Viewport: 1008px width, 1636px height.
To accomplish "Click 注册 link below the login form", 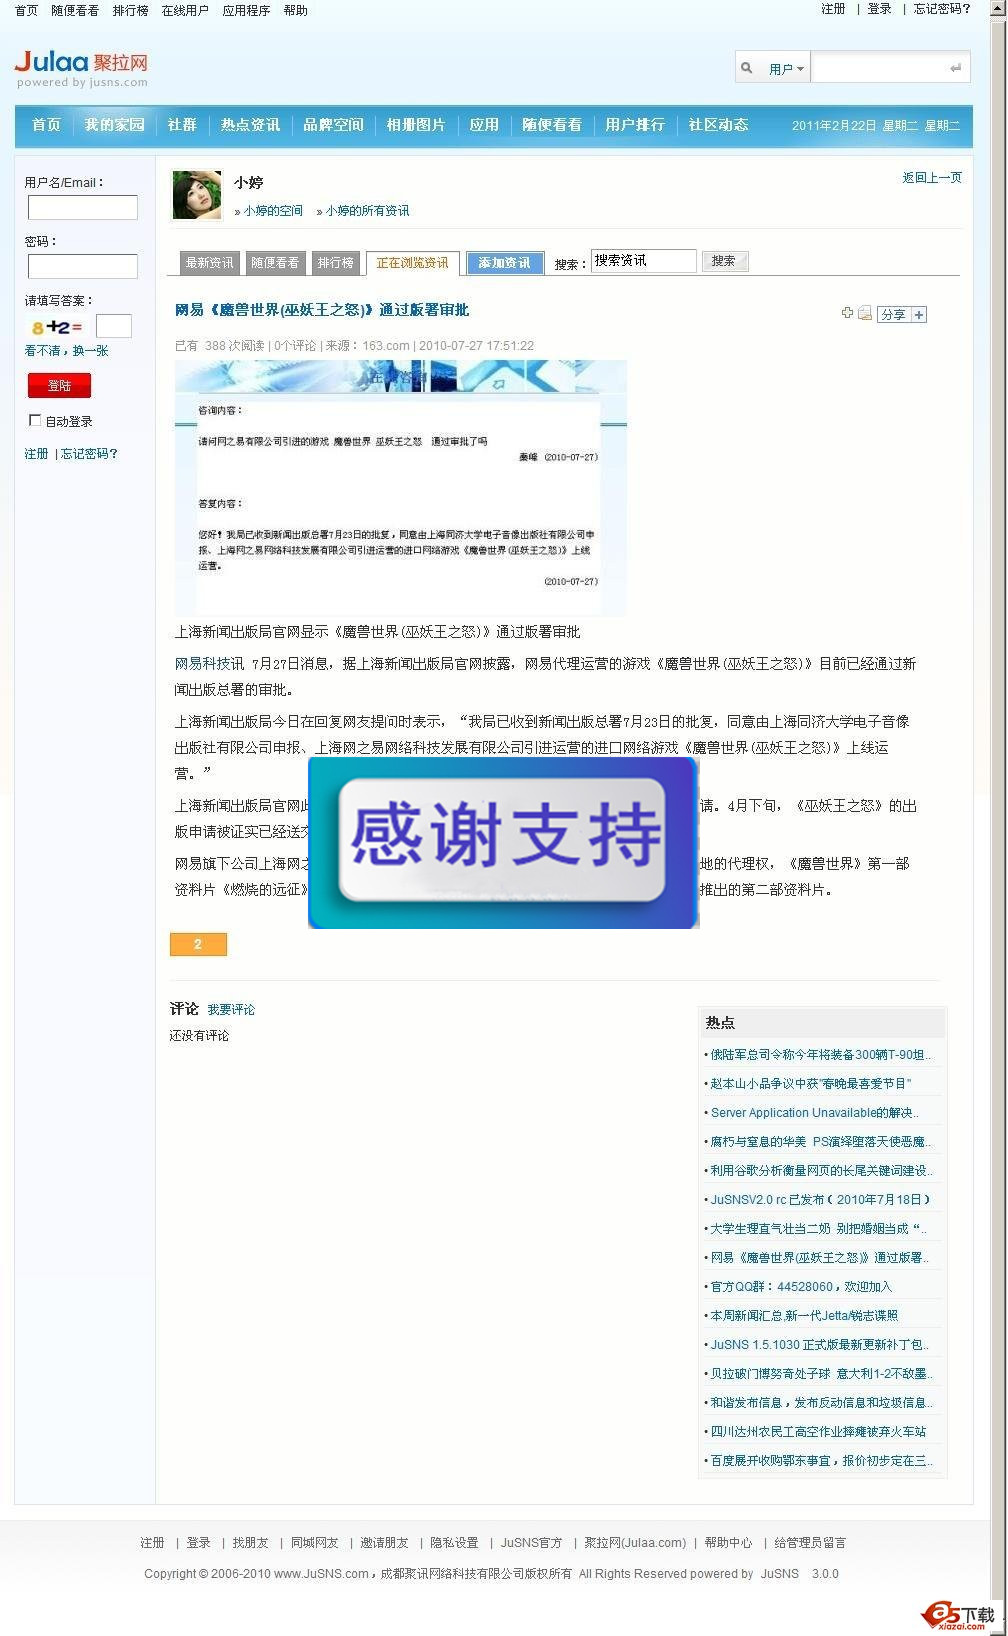I will pyautogui.click(x=36, y=454).
